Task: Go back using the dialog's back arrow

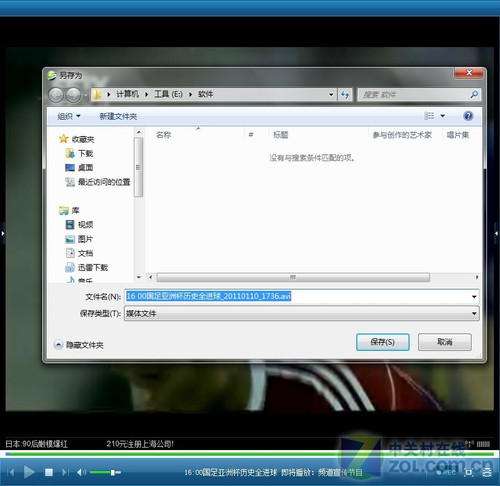Action: [x=56, y=95]
